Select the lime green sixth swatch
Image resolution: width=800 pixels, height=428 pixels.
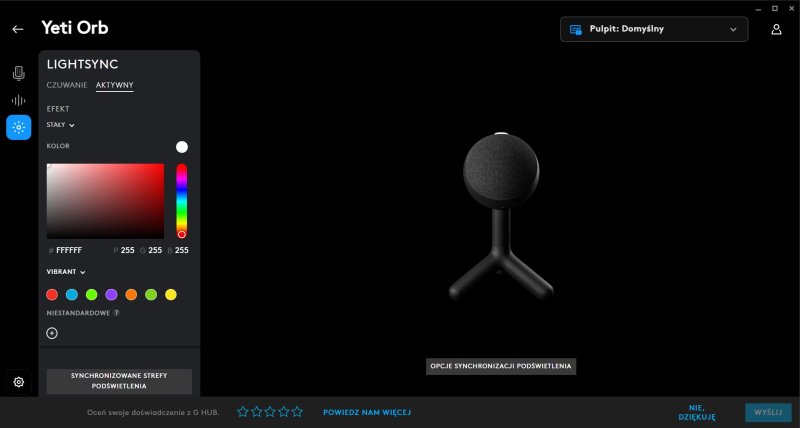151,294
